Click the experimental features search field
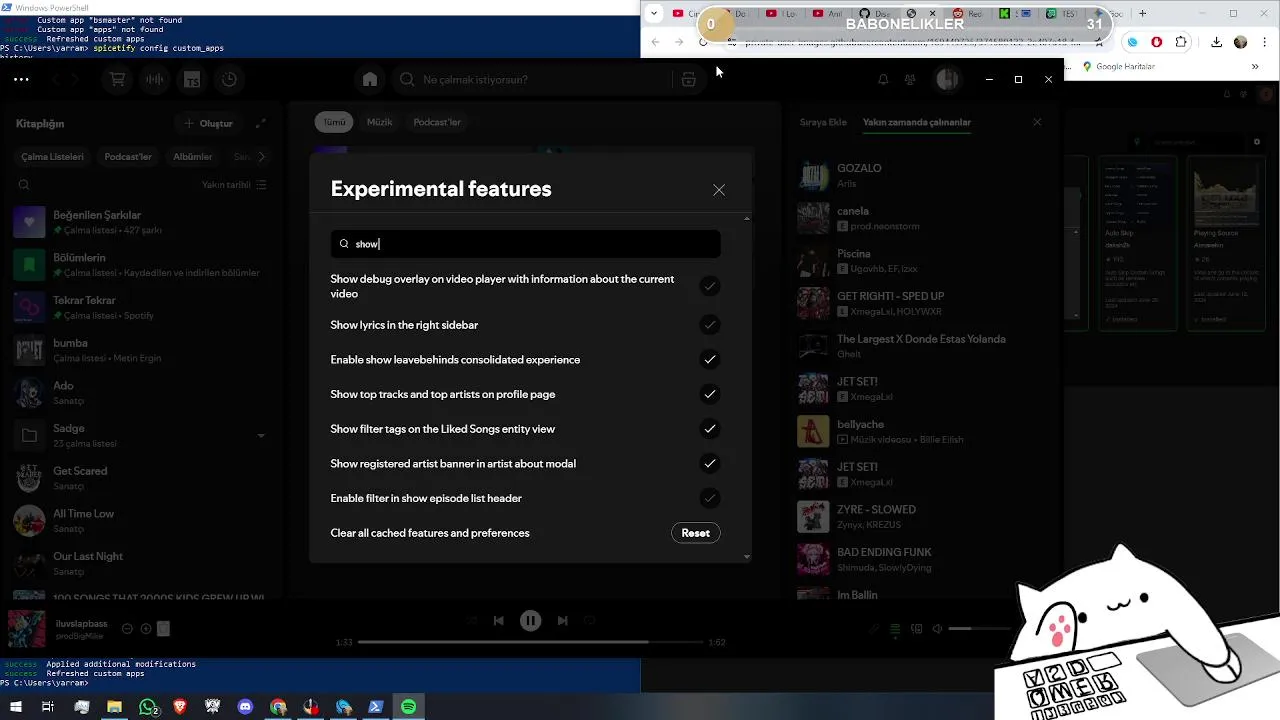 [x=525, y=244]
